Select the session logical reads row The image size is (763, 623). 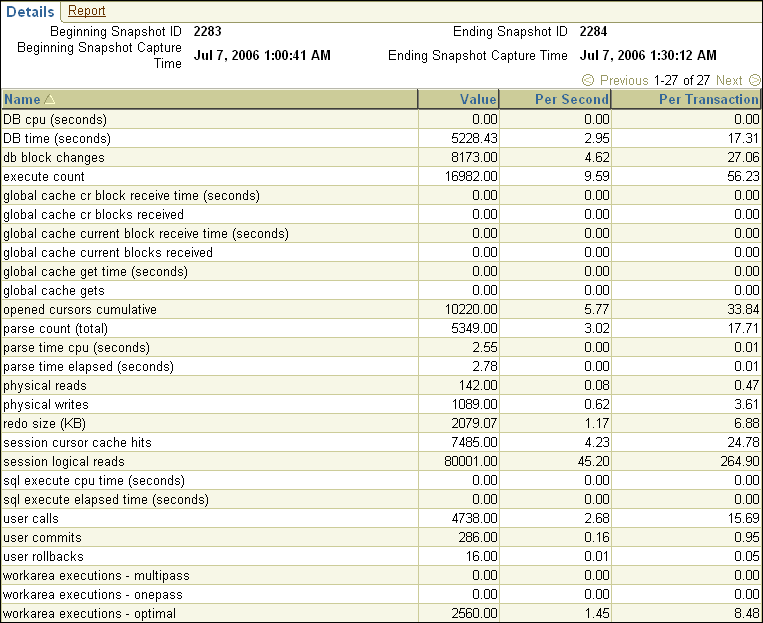pos(64,461)
